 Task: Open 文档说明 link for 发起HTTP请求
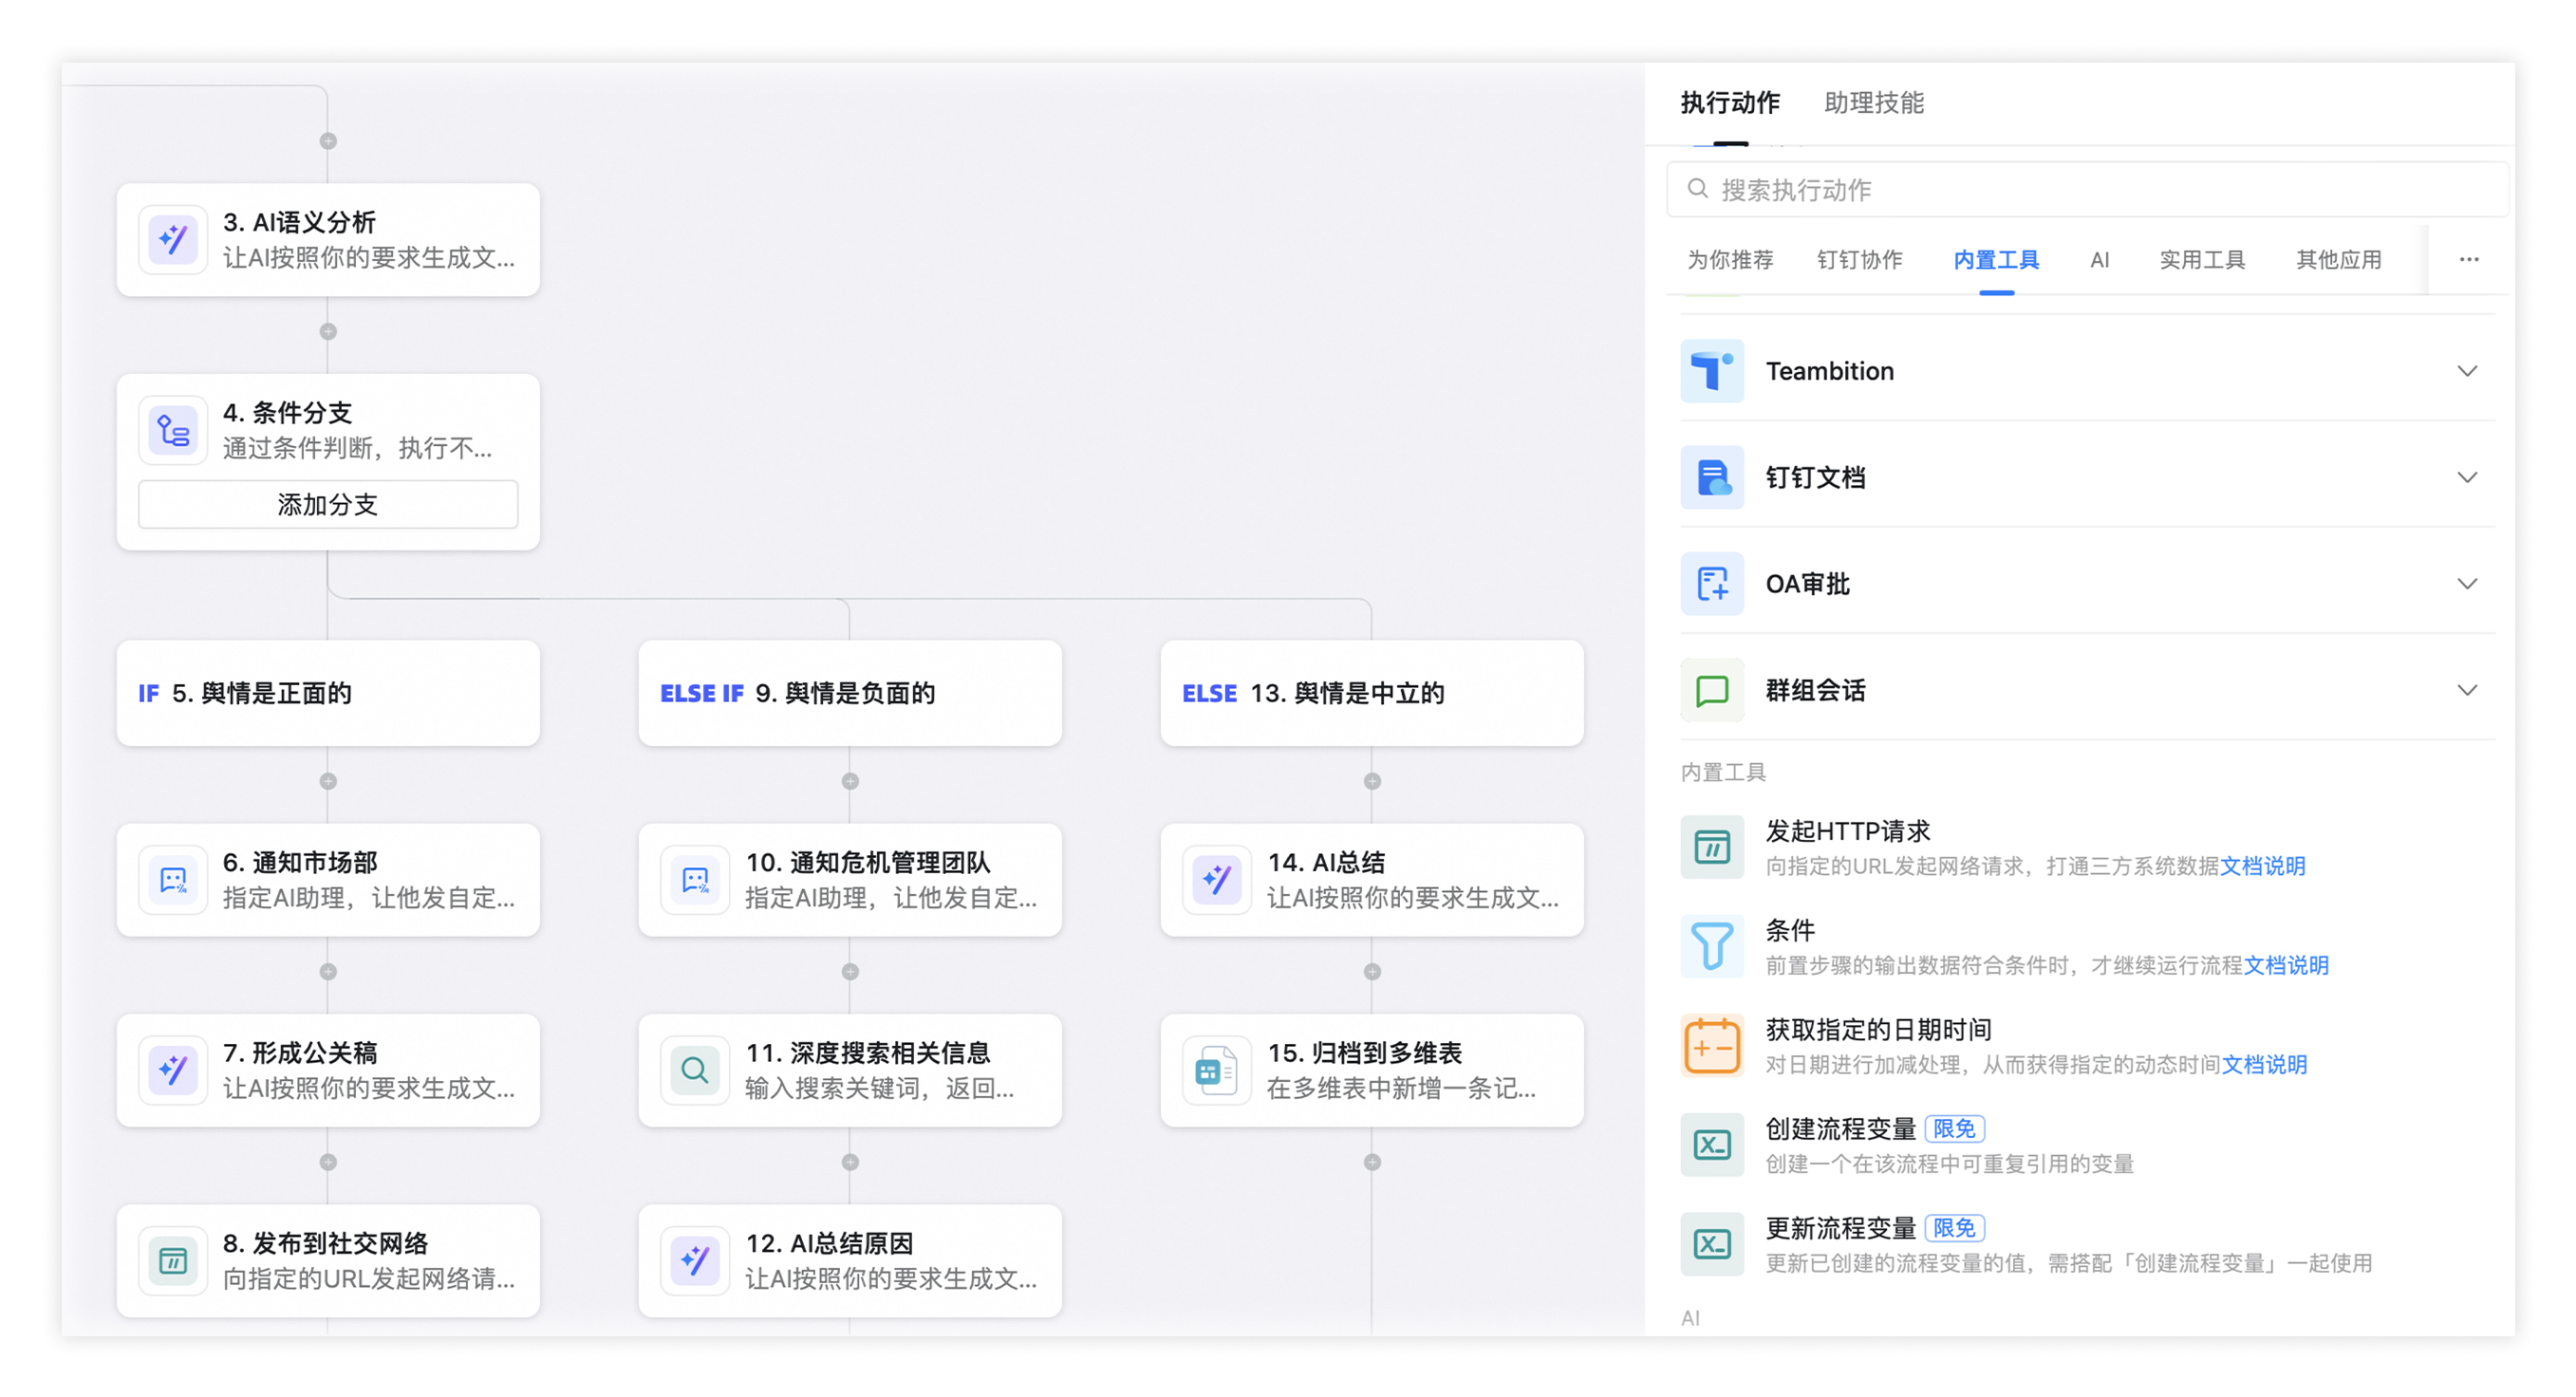[2262, 866]
